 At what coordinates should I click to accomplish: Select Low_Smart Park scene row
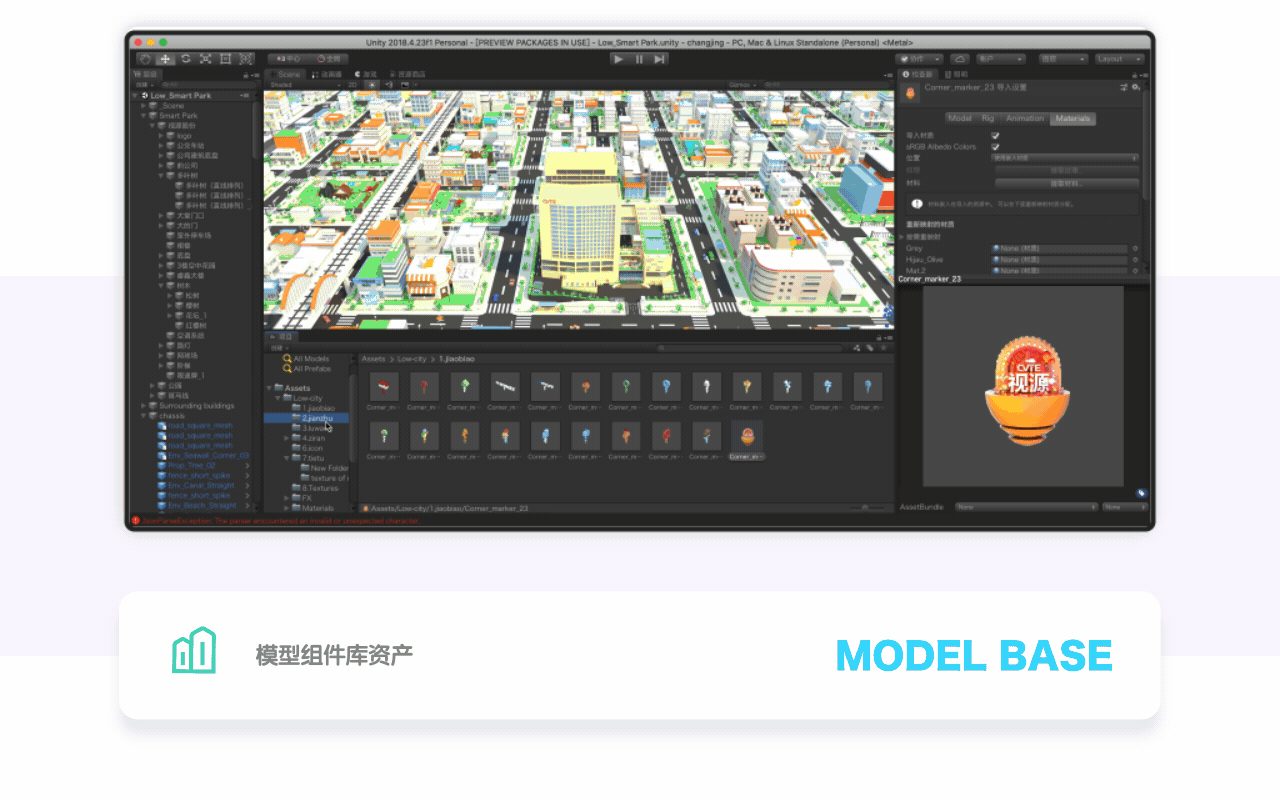coord(192,95)
